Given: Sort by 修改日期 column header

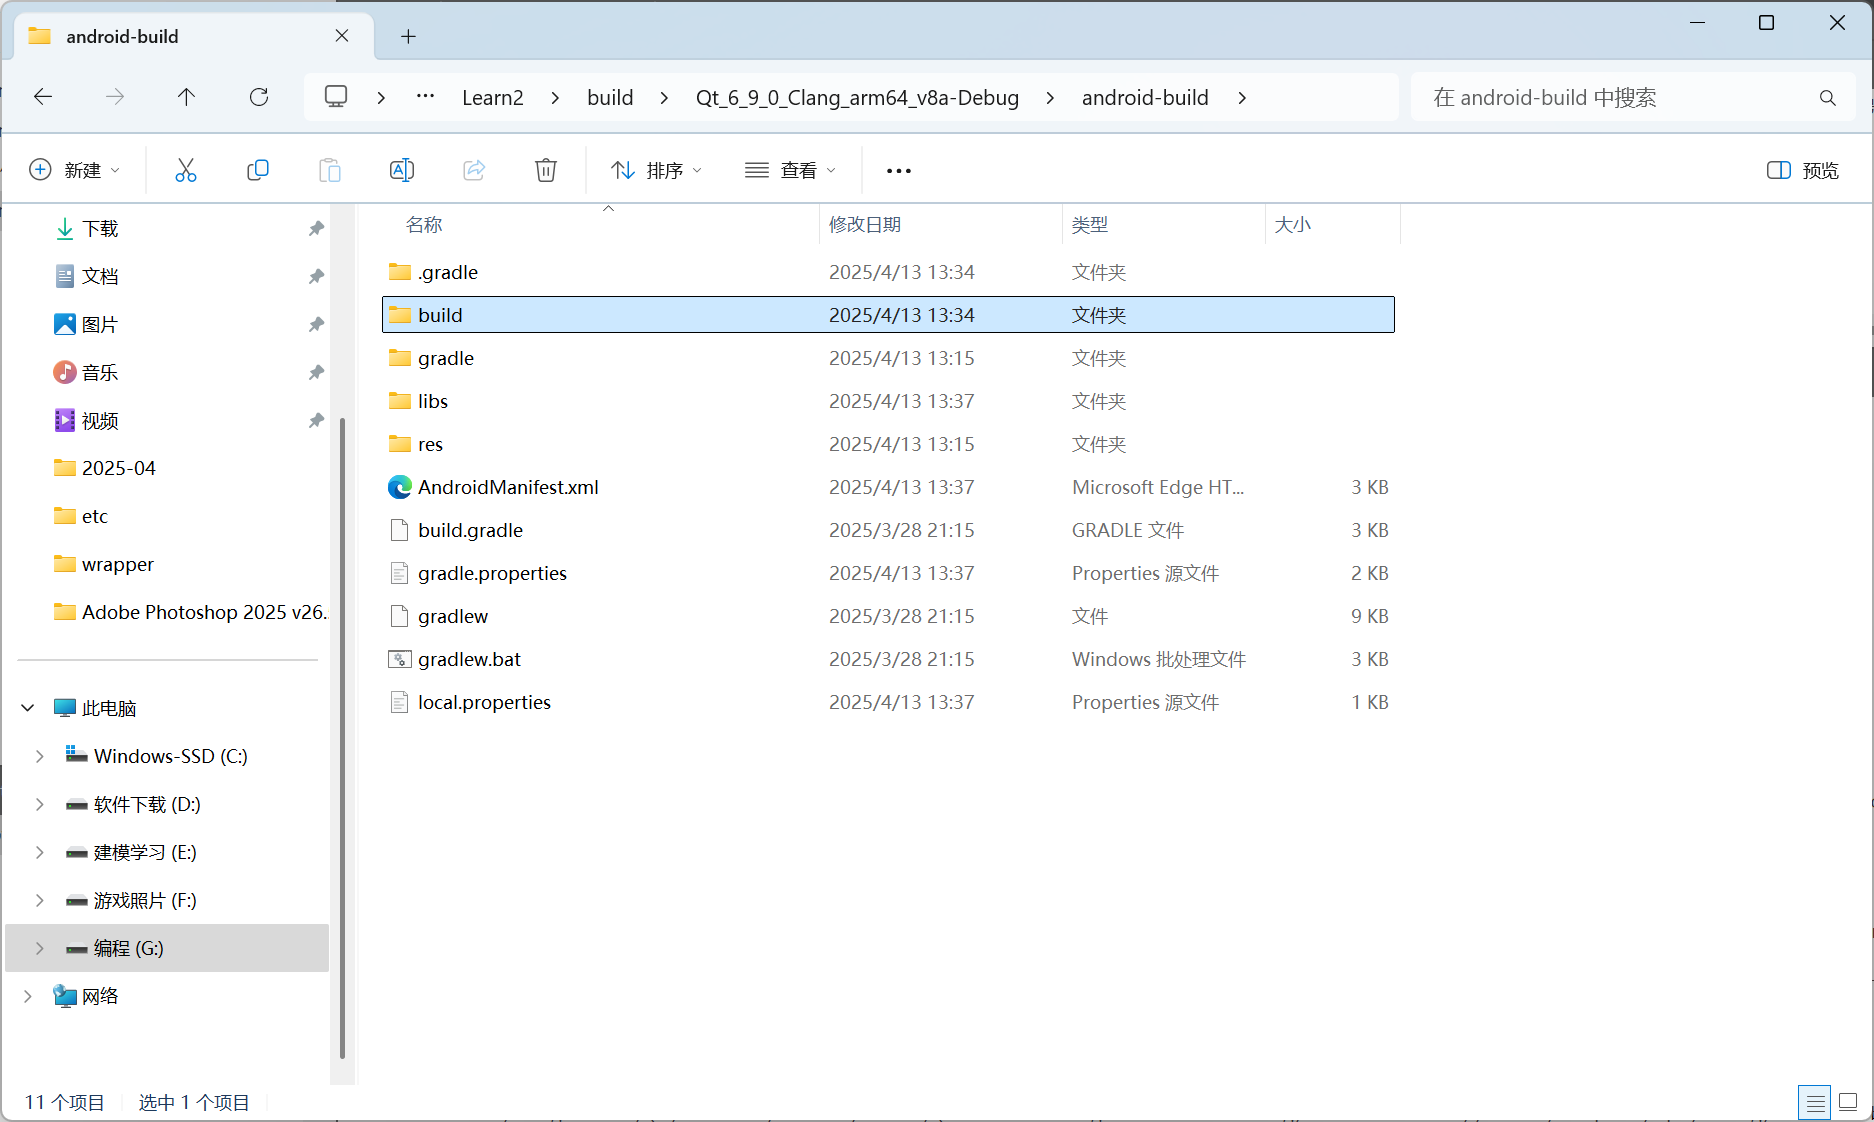Looking at the screenshot, I should pos(865,225).
